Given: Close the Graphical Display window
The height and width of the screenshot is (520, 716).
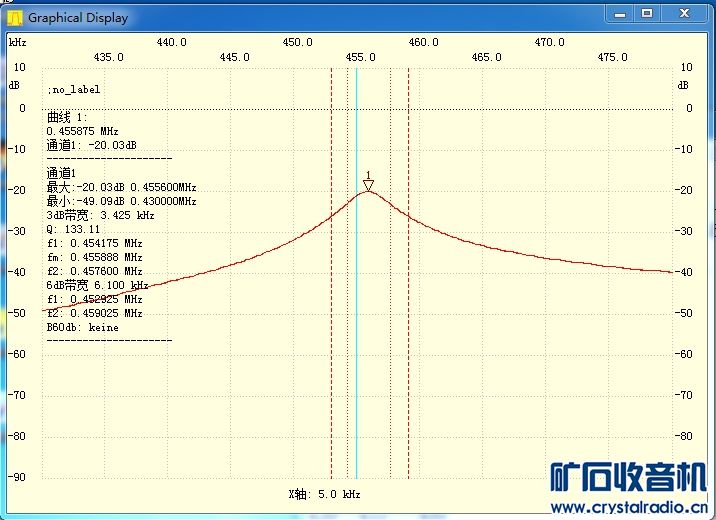Looking at the screenshot, I should [684, 14].
